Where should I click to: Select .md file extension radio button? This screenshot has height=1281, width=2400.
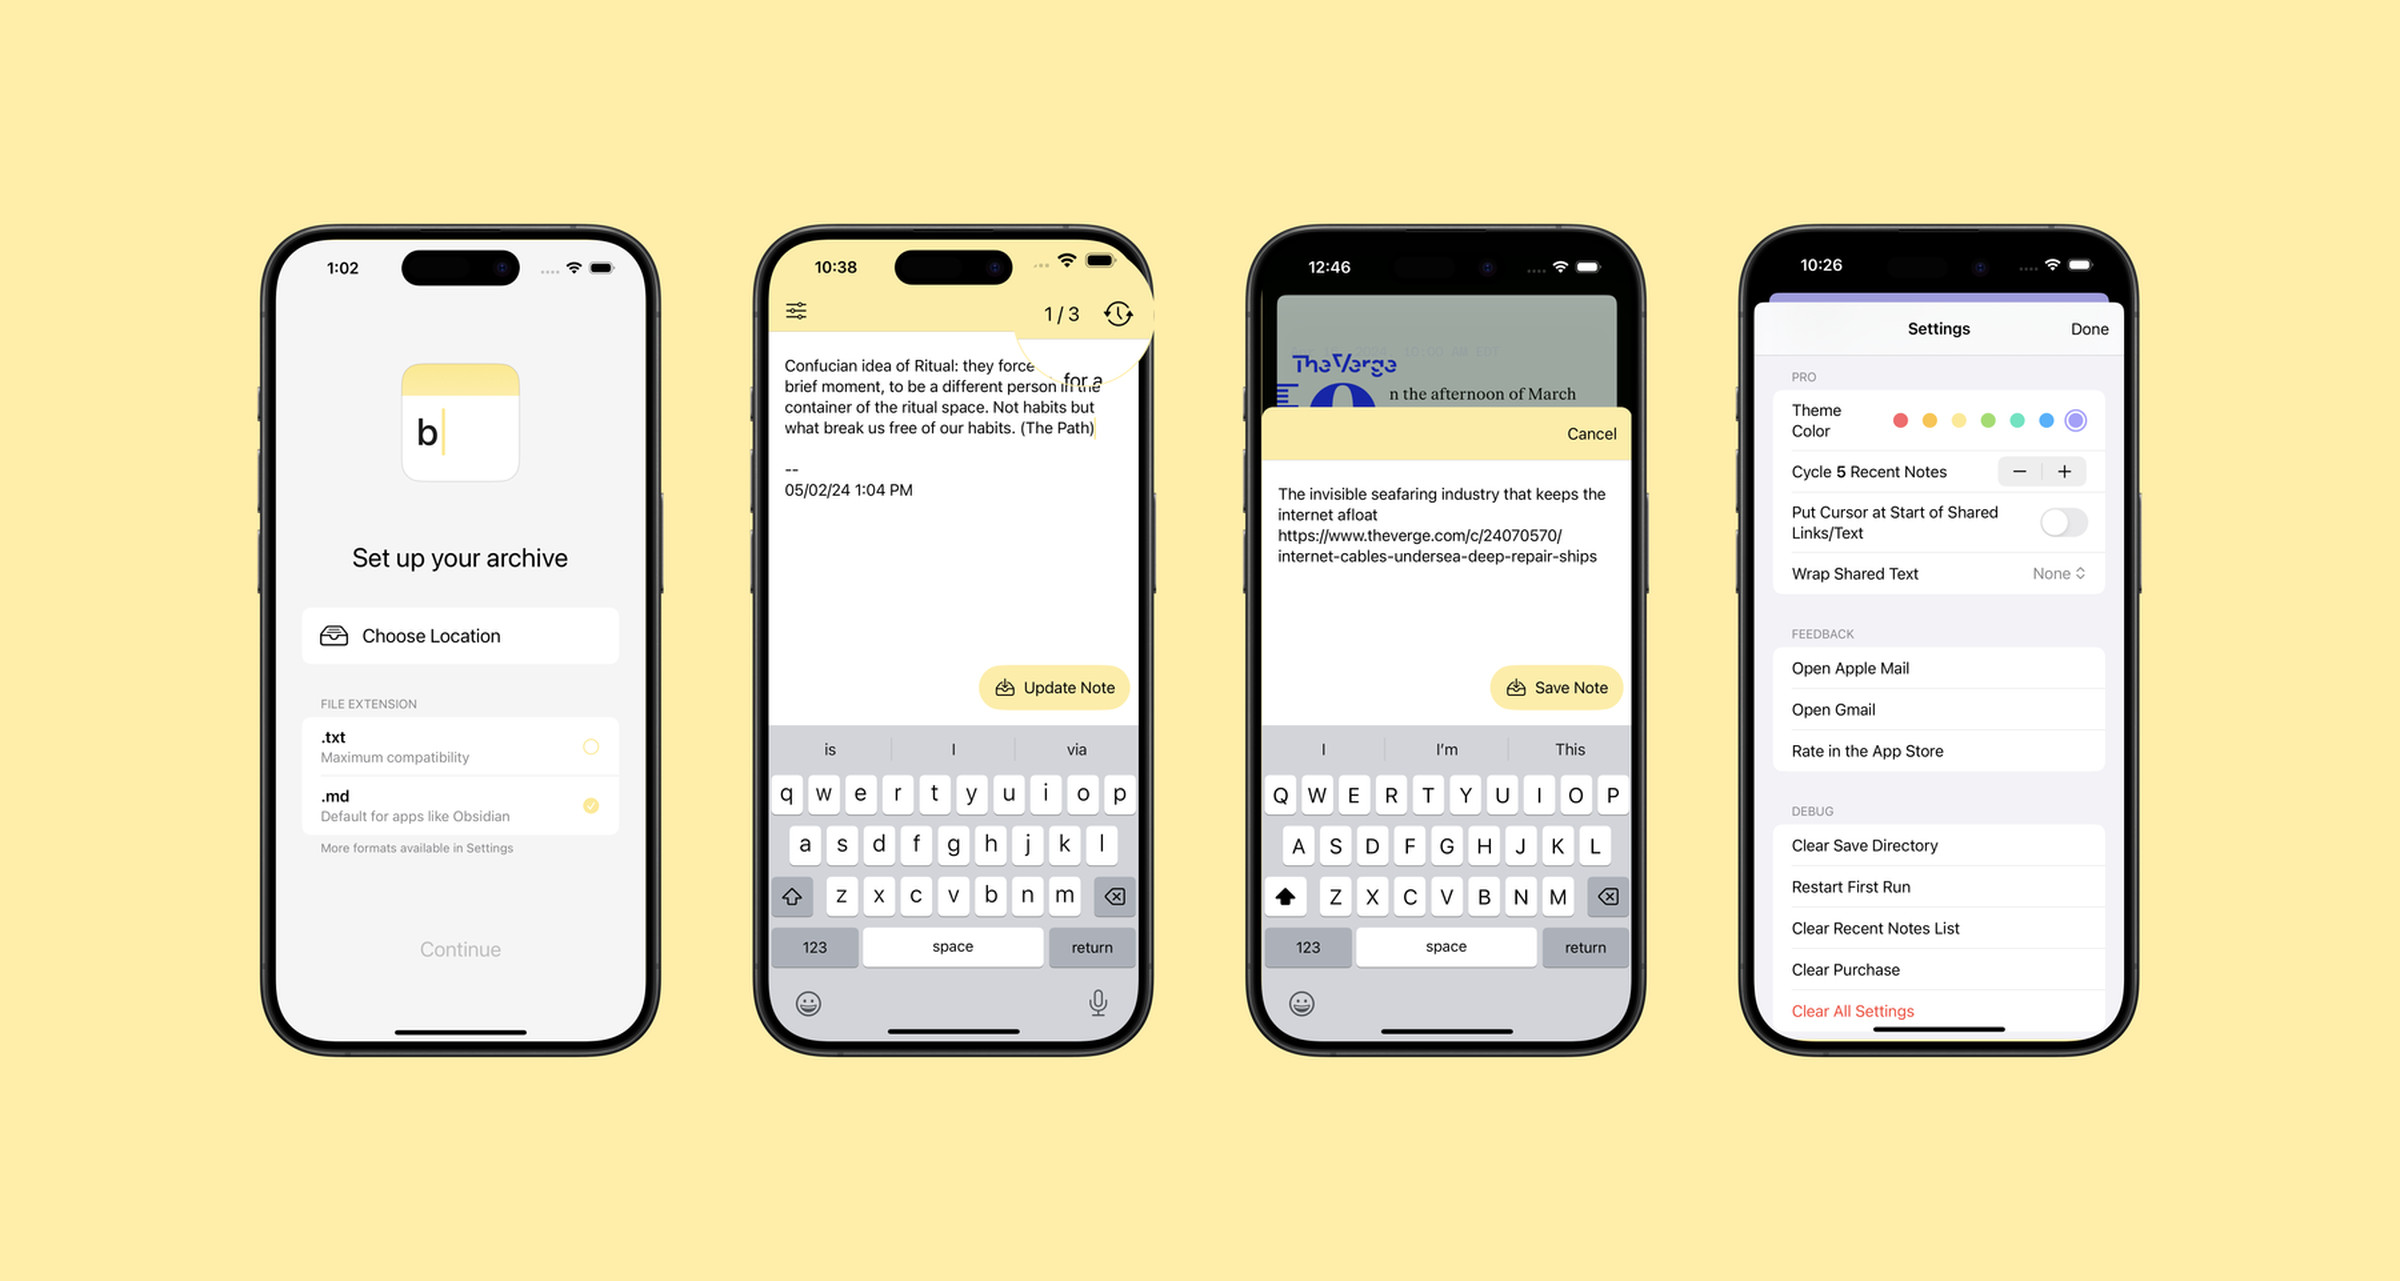[x=590, y=803]
